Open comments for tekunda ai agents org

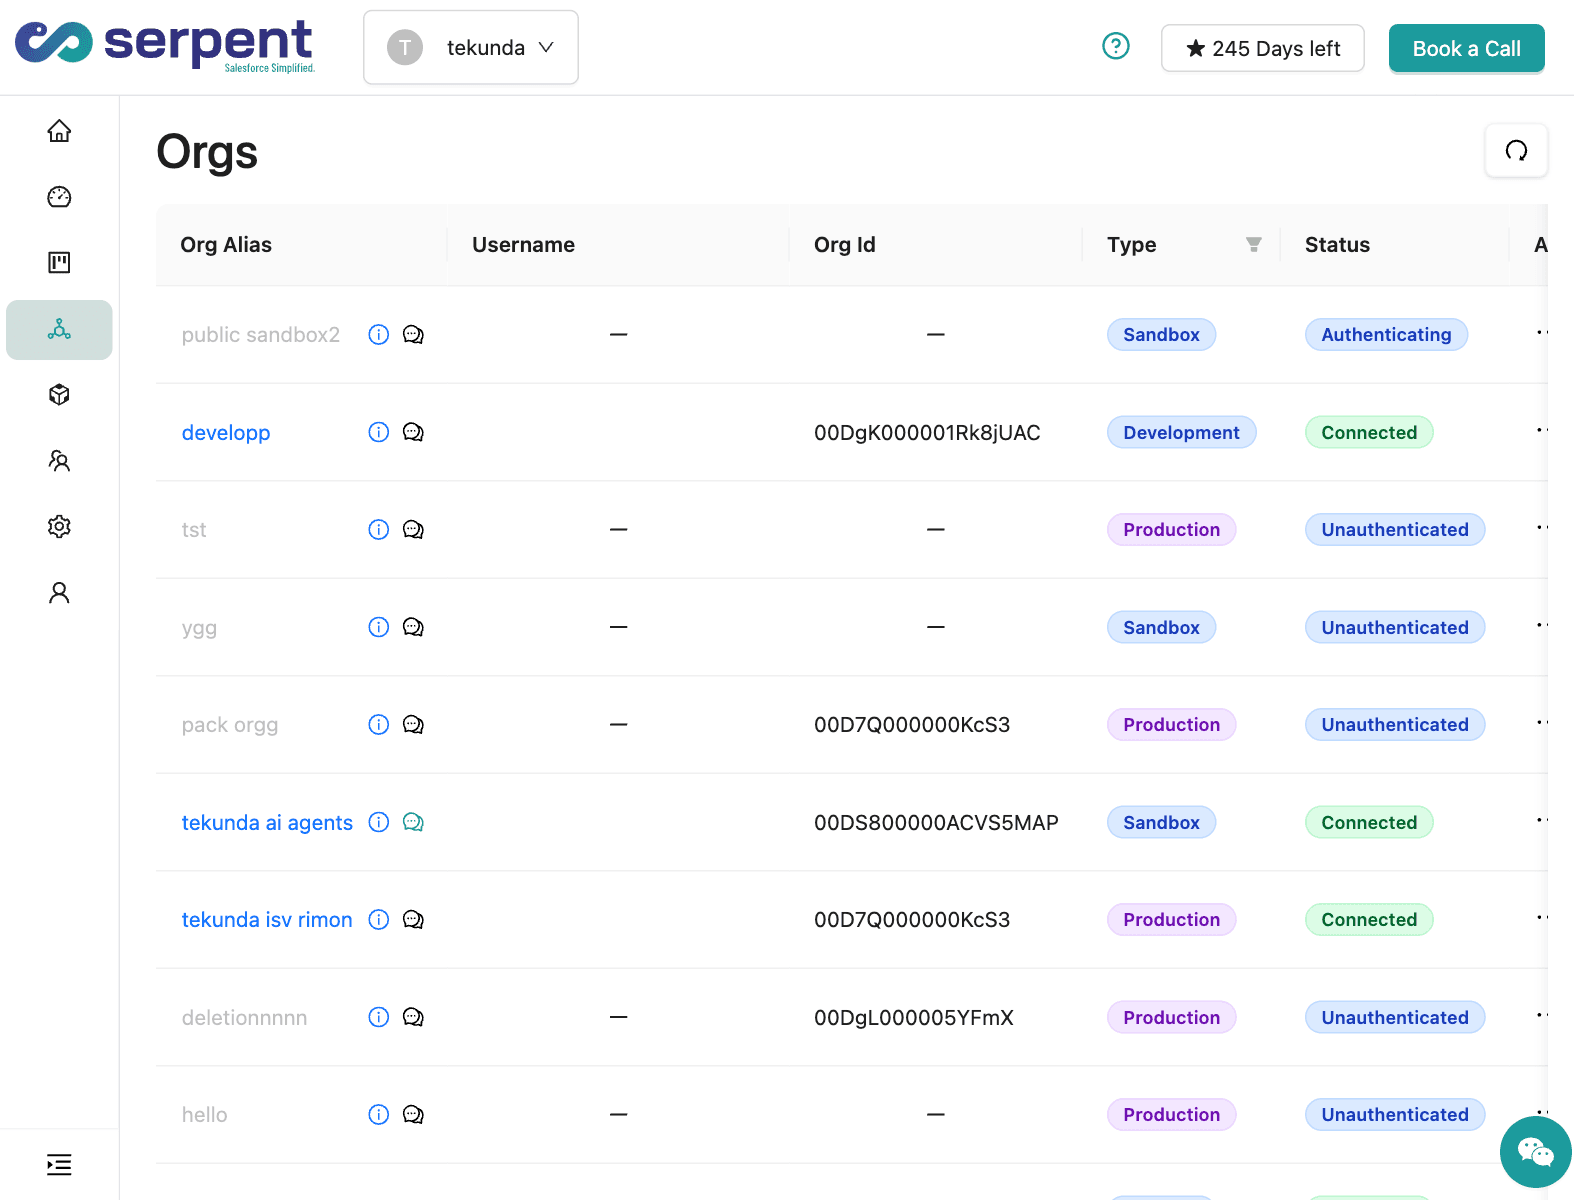coord(413,822)
